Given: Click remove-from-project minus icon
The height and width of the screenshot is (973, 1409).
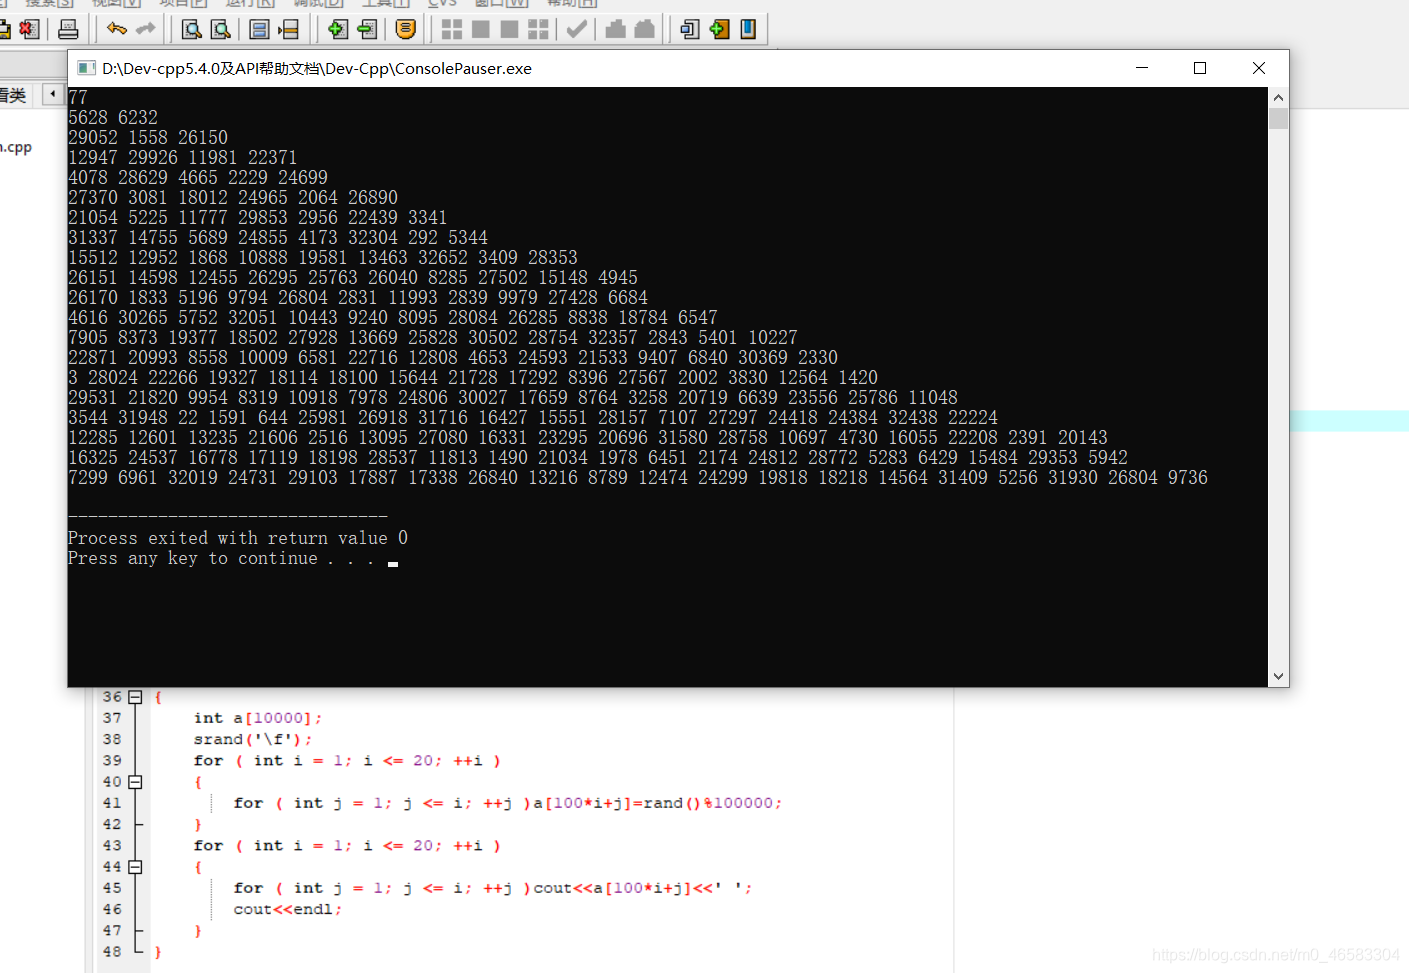Looking at the screenshot, I should tap(367, 29).
